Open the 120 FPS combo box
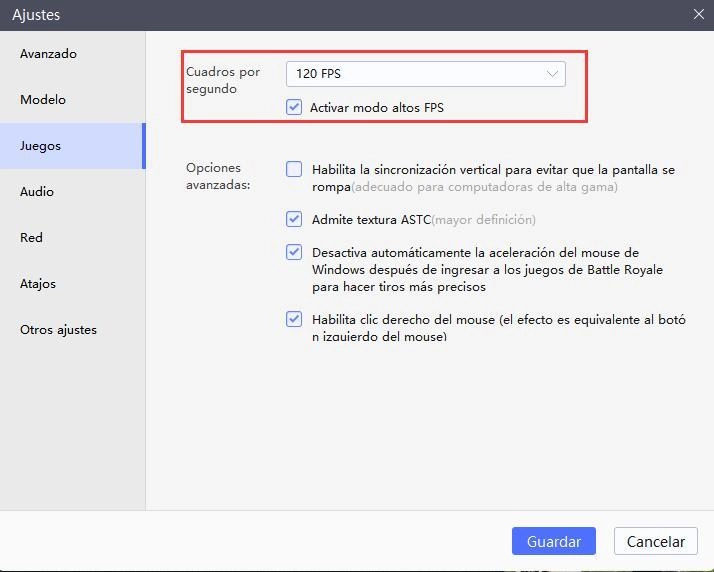The width and height of the screenshot is (714, 572). click(x=424, y=74)
